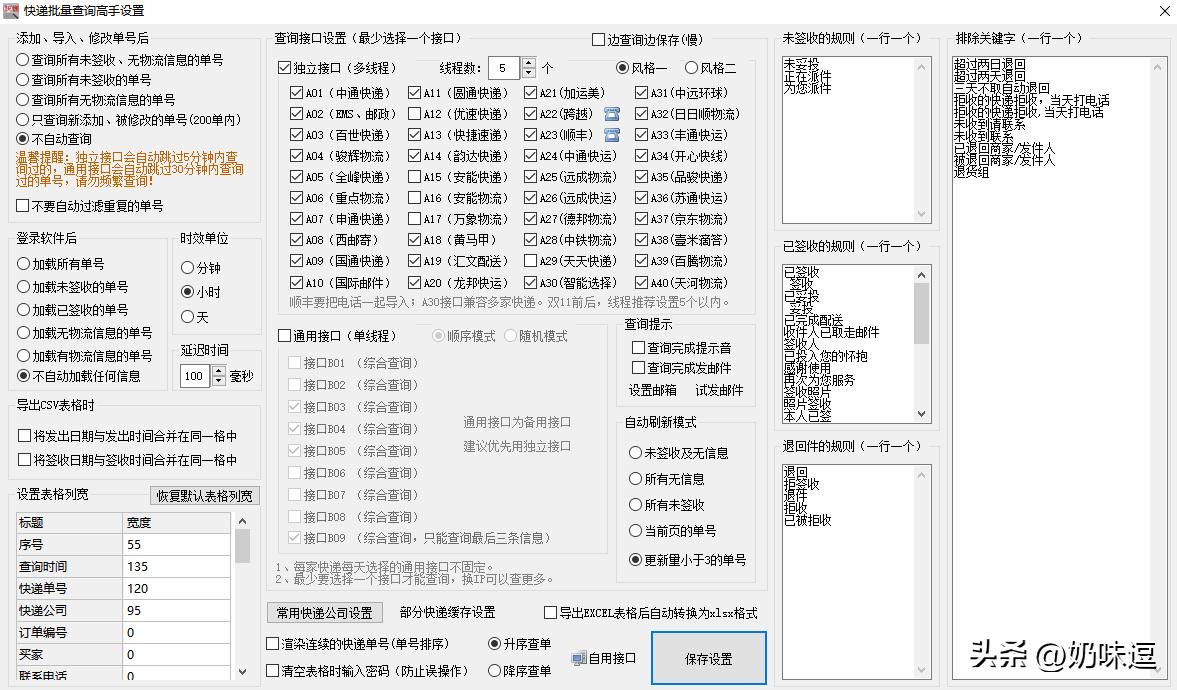Image resolution: width=1177 pixels, height=690 pixels.
Task: Click the 线程数 number input field
Action: click(505, 68)
